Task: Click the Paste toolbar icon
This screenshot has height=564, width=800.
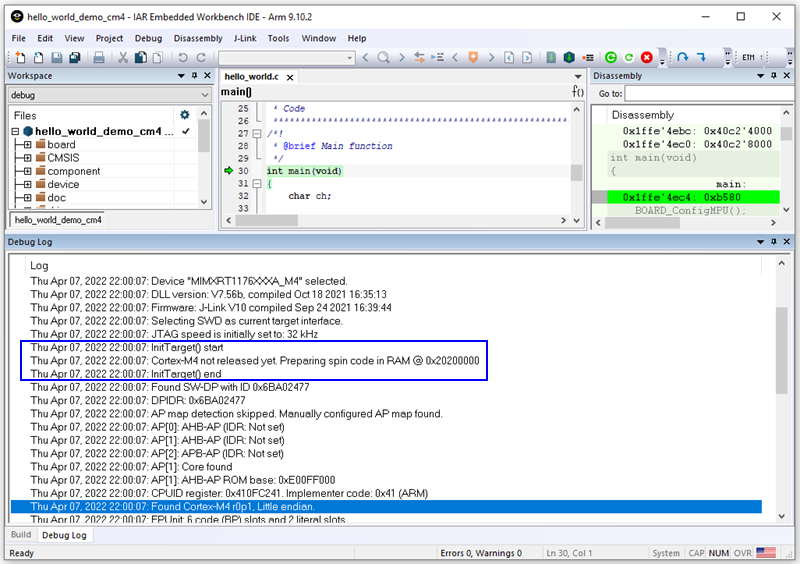Action: coord(158,57)
